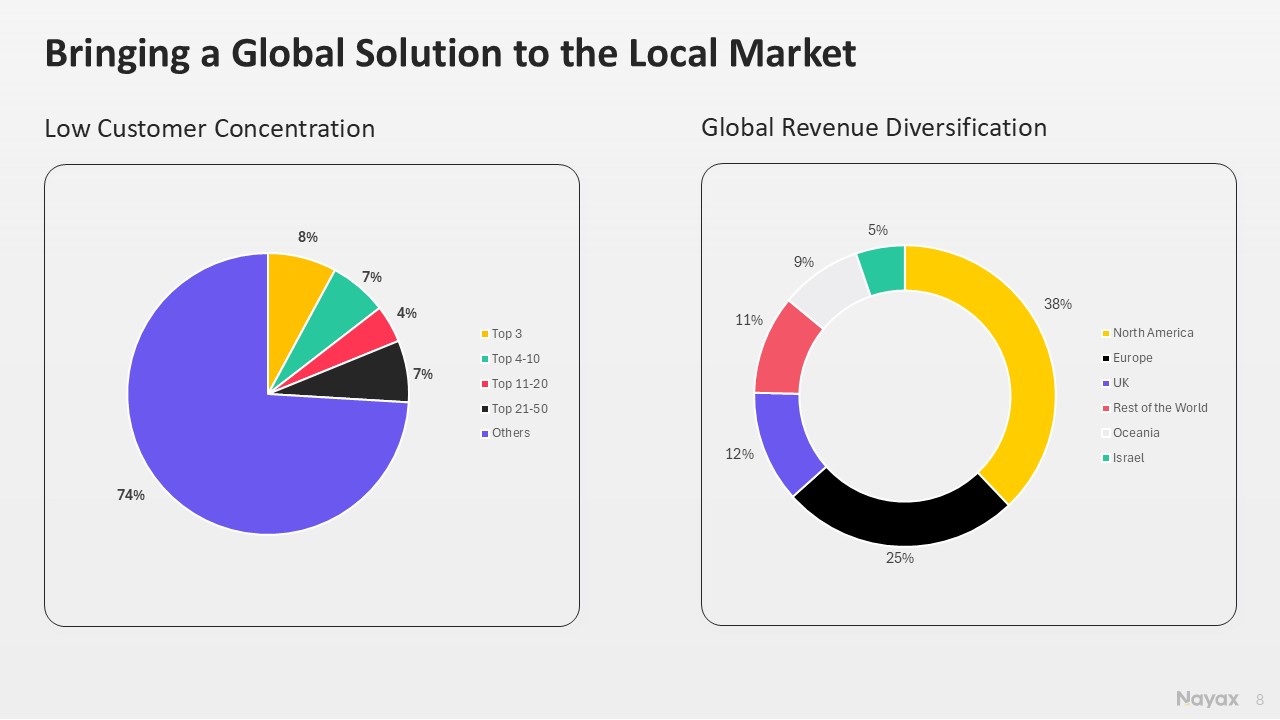The width and height of the screenshot is (1280, 720).
Task: Select the 'Oceania' legend label
Action: pyautogui.click(x=1136, y=433)
